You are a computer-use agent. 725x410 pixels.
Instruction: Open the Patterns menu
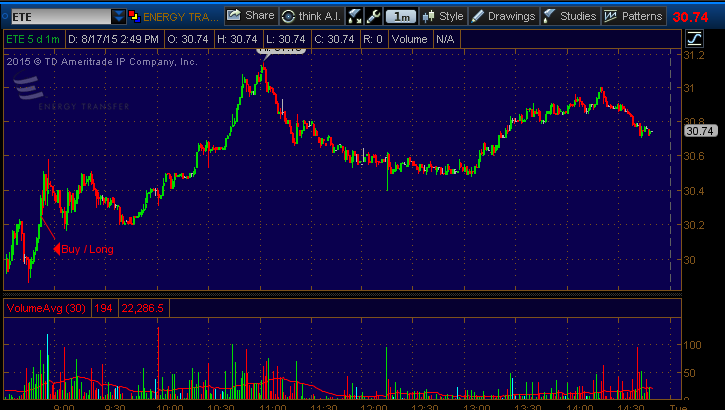point(634,16)
